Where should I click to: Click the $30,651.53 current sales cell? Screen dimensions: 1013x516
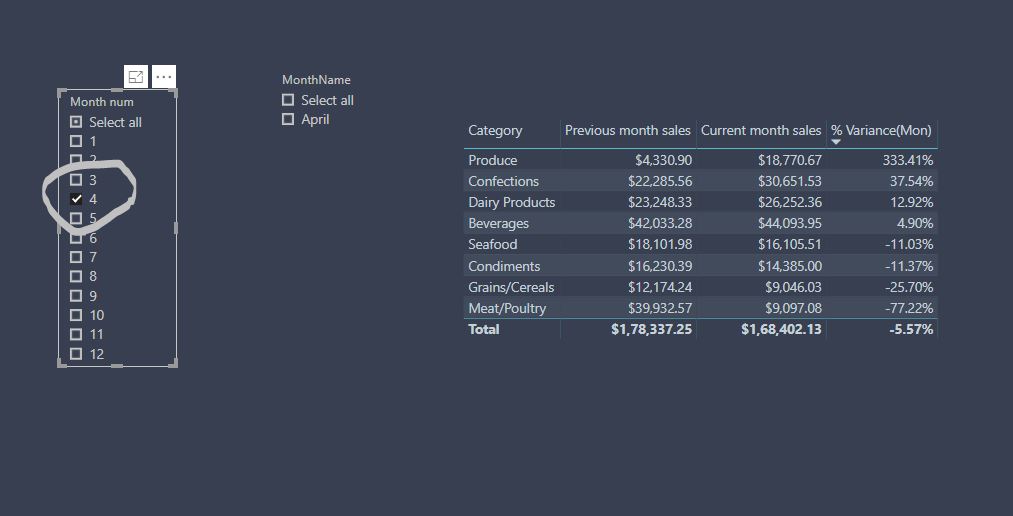[x=790, y=181]
